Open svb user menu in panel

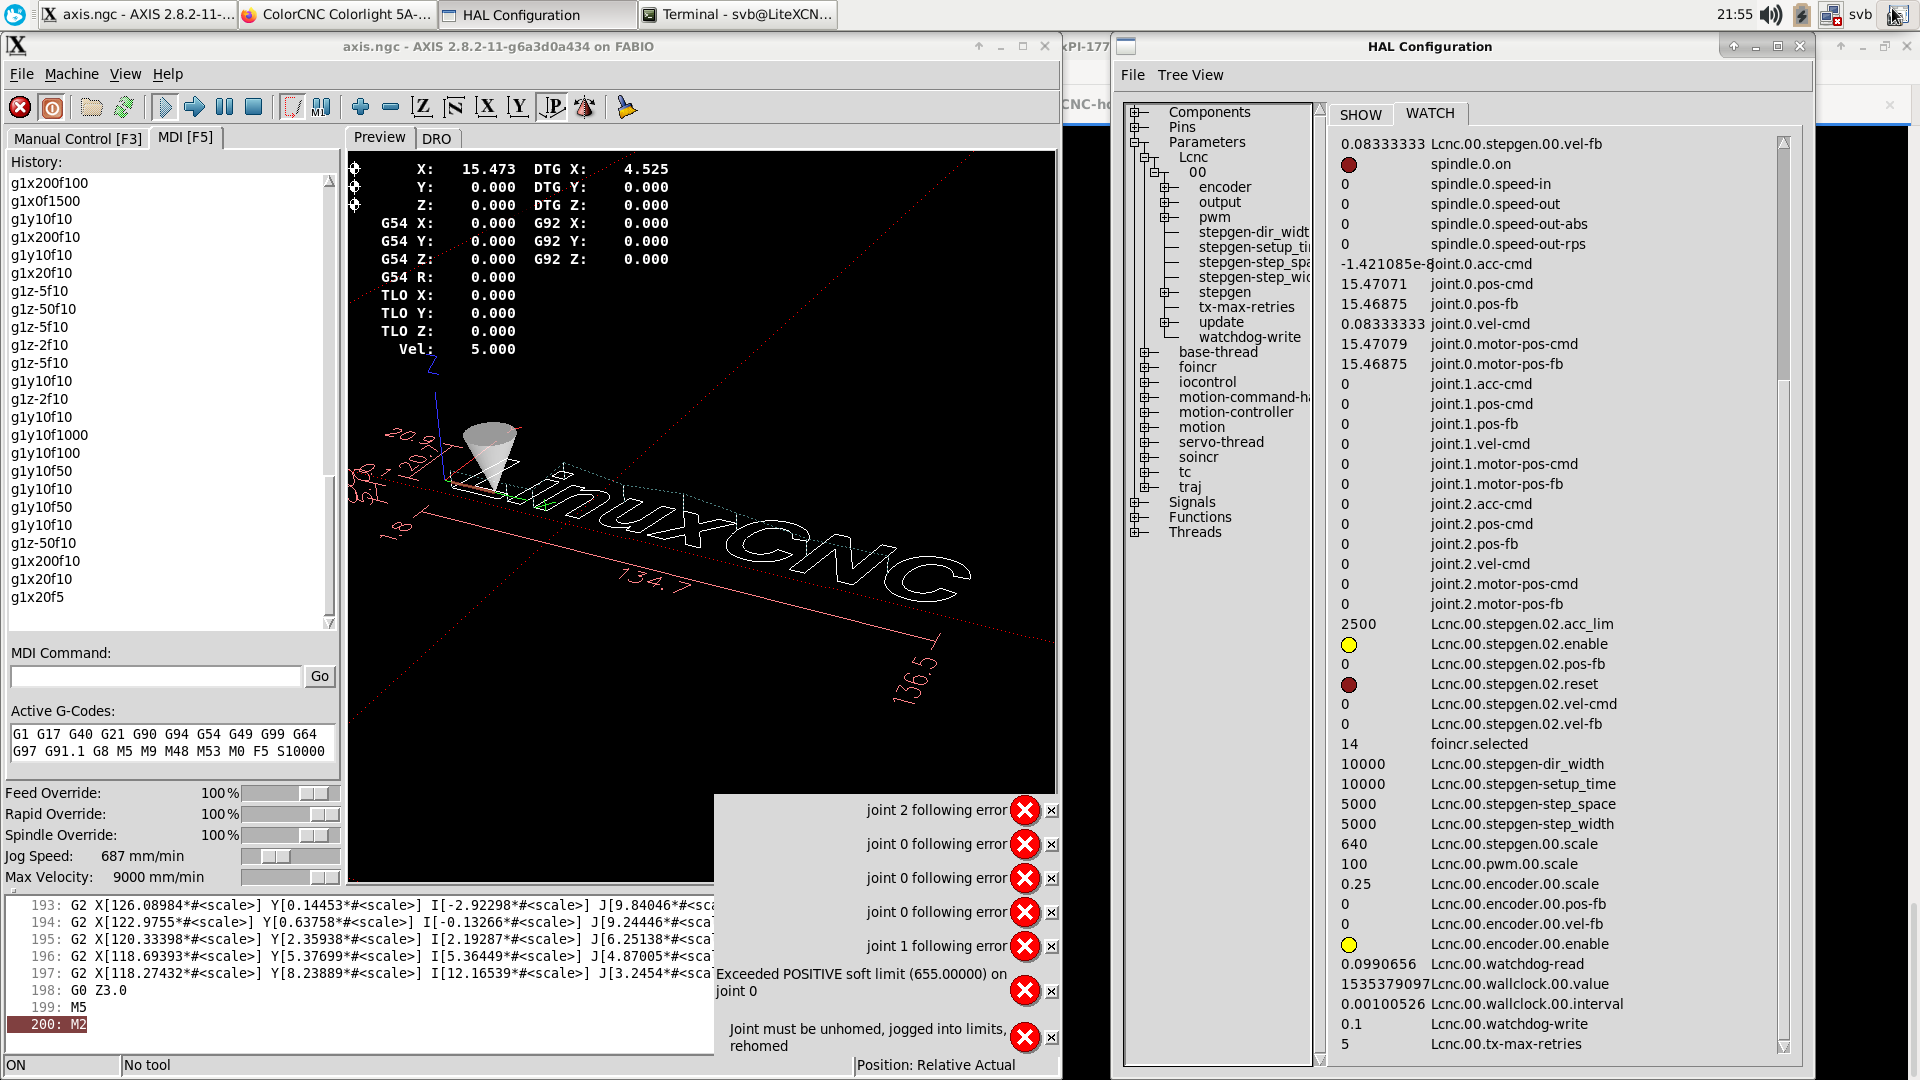pos(1861,14)
